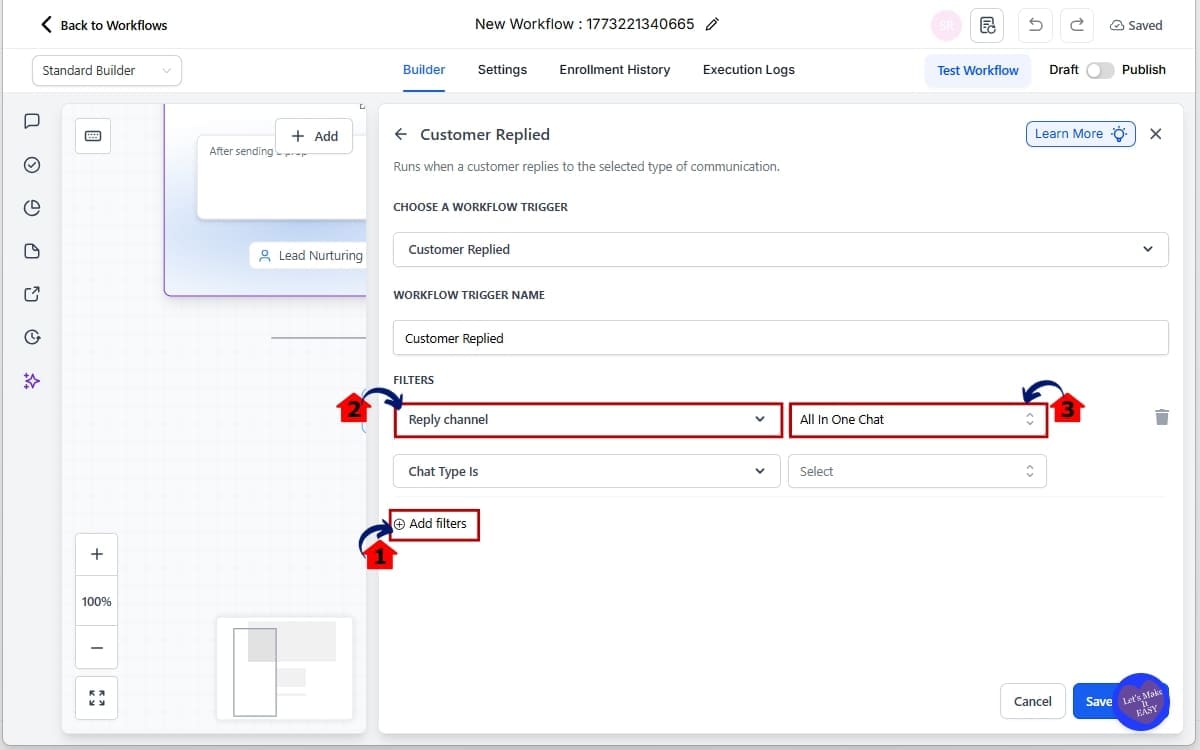The height and width of the screenshot is (750, 1200).
Task: Redo the workflow change
Action: [x=1077, y=25]
